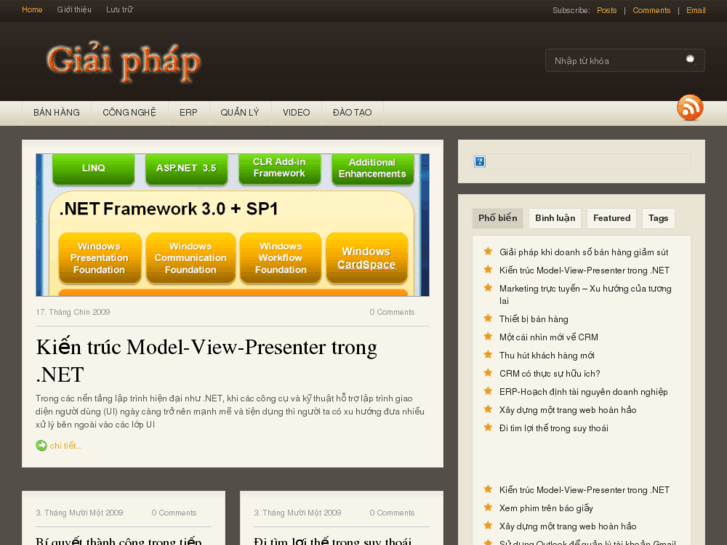Click the star beside 'Thiết bị bán hàng'
727x545 pixels.
[488, 318]
